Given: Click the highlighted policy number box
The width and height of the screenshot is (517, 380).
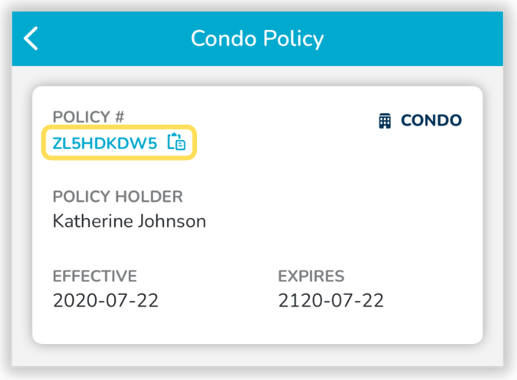Looking at the screenshot, I should [x=119, y=142].
